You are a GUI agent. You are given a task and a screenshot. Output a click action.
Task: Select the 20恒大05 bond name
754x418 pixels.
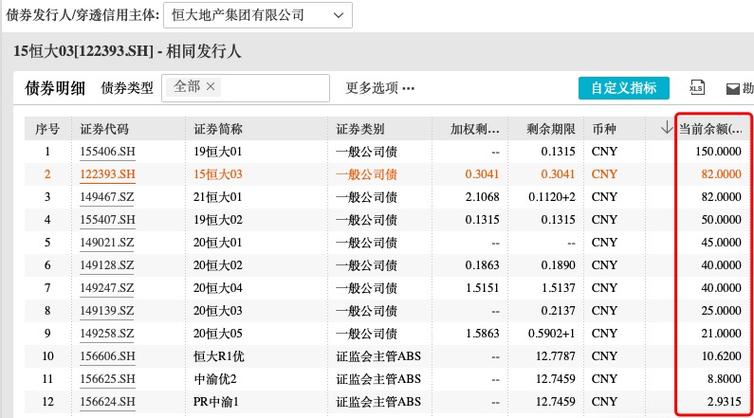pos(218,333)
